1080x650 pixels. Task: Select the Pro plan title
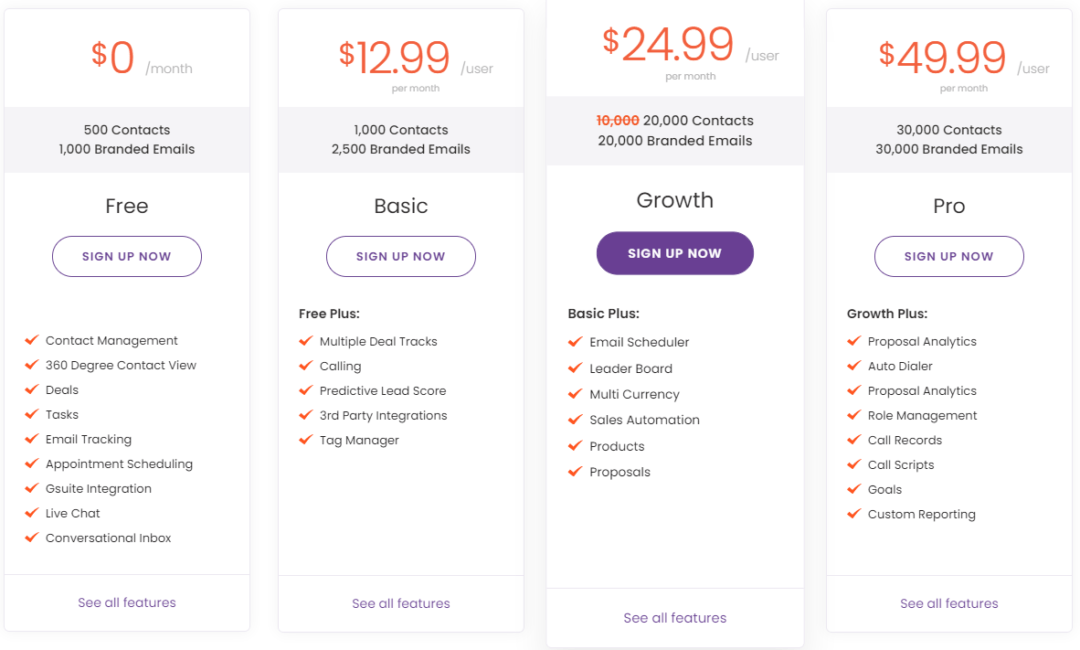click(948, 206)
